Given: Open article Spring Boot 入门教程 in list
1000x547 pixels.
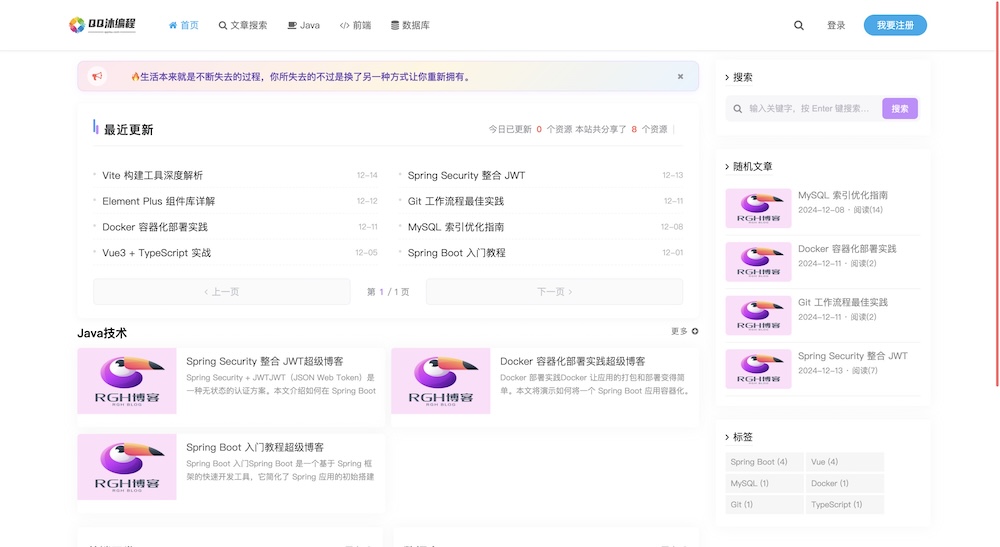Looking at the screenshot, I should coord(457,252).
